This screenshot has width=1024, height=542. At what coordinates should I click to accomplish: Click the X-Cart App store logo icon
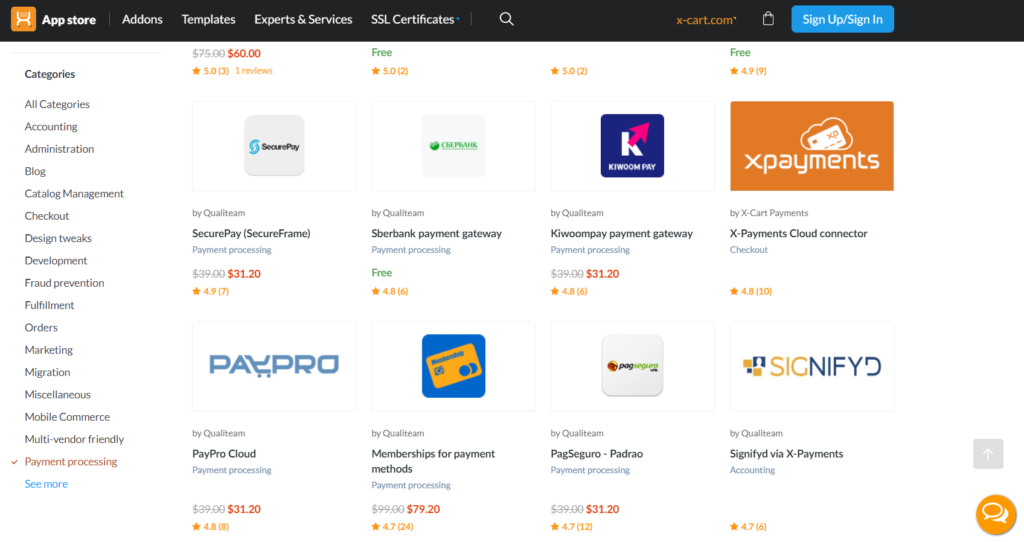[24, 19]
